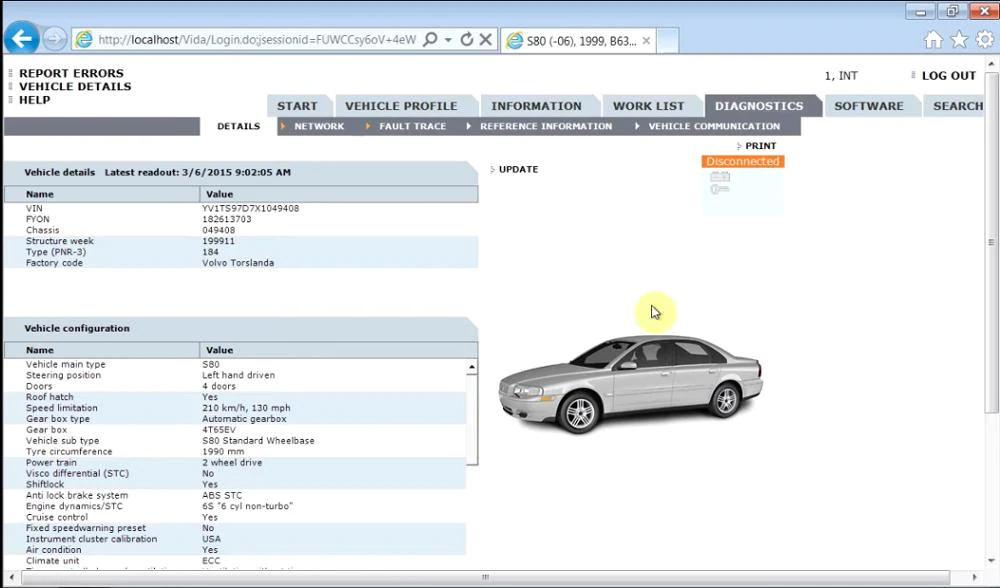Open VEHICLE DETAILS link

(x=75, y=87)
